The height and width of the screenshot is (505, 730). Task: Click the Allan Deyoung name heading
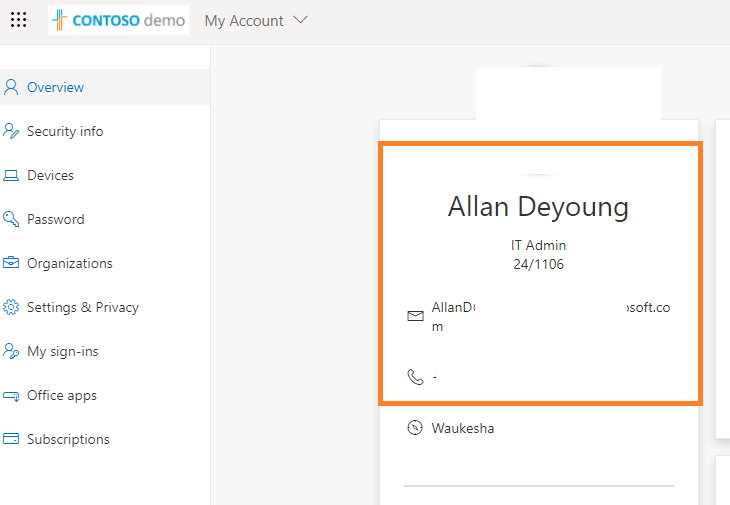pyautogui.click(x=538, y=207)
